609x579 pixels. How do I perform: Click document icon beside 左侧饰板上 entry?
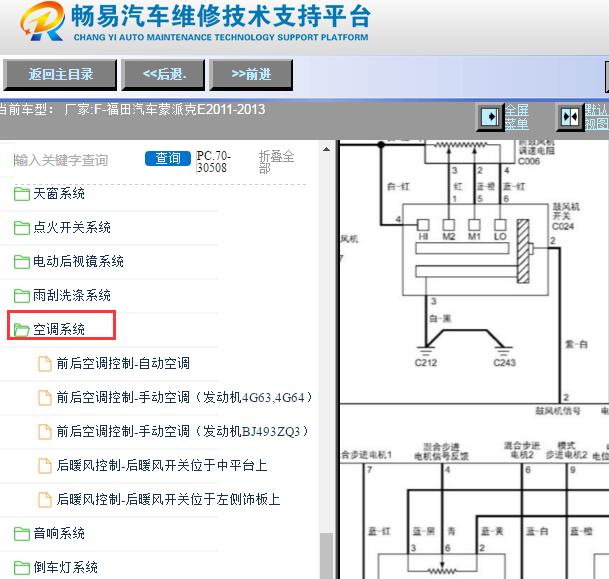tap(45, 500)
